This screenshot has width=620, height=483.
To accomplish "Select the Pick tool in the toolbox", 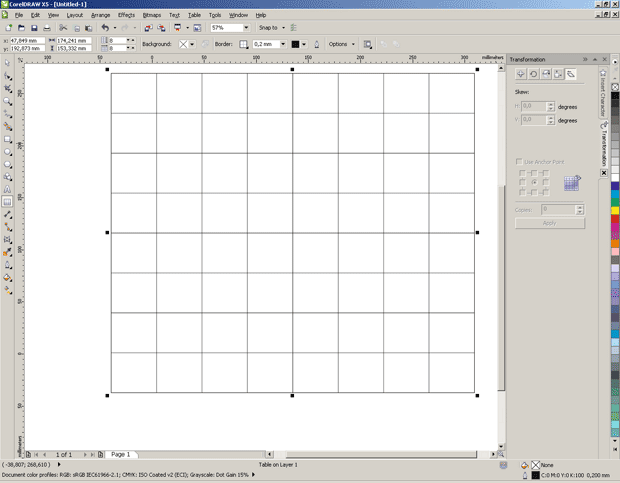I will pyautogui.click(x=7, y=63).
